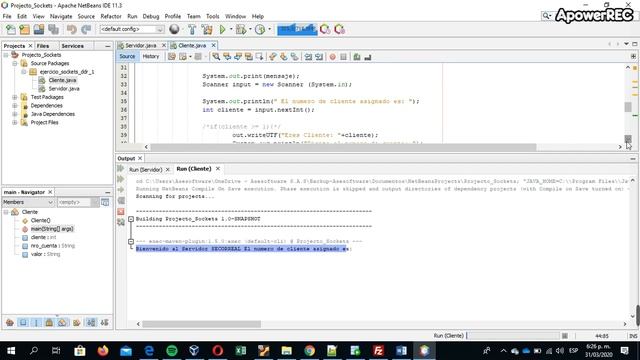Switch to the Servidor.java editor tab

coord(140,45)
